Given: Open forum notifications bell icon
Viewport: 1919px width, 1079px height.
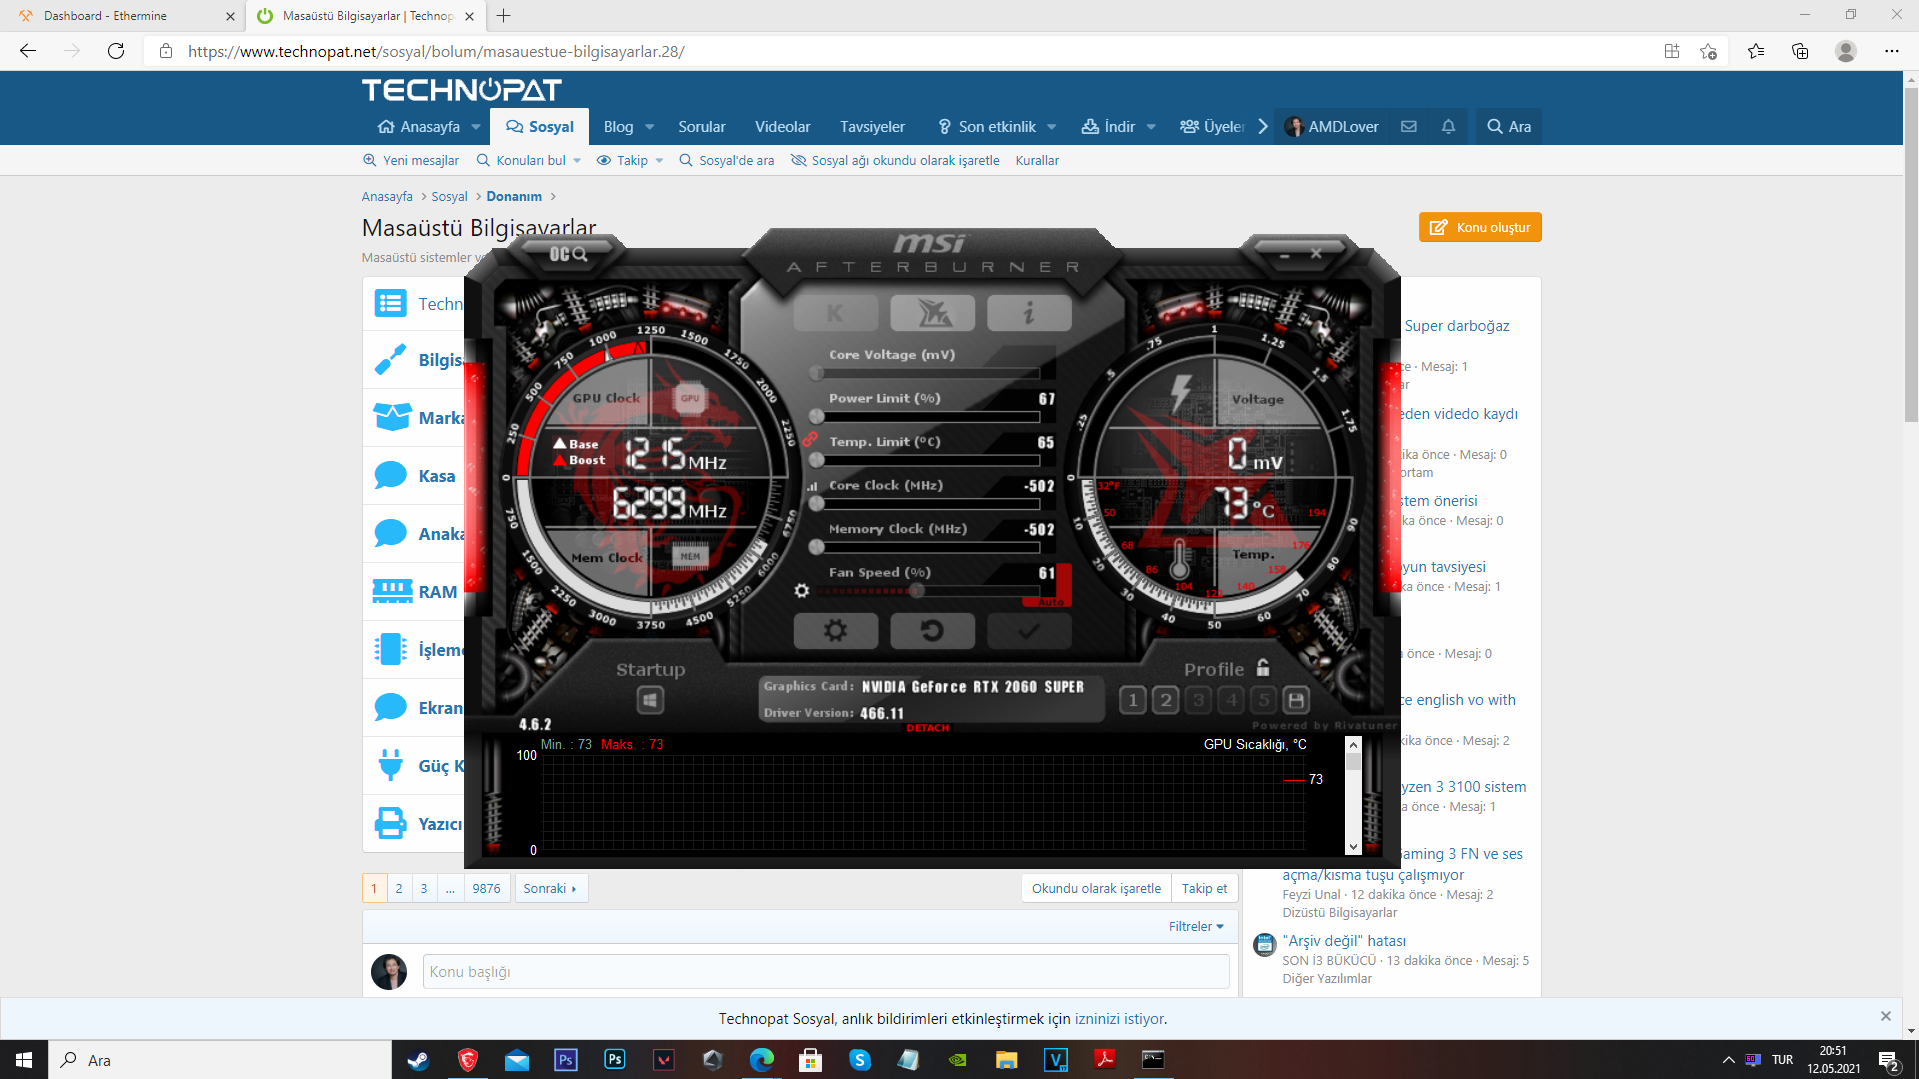Looking at the screenshot, I should 1448,127.
